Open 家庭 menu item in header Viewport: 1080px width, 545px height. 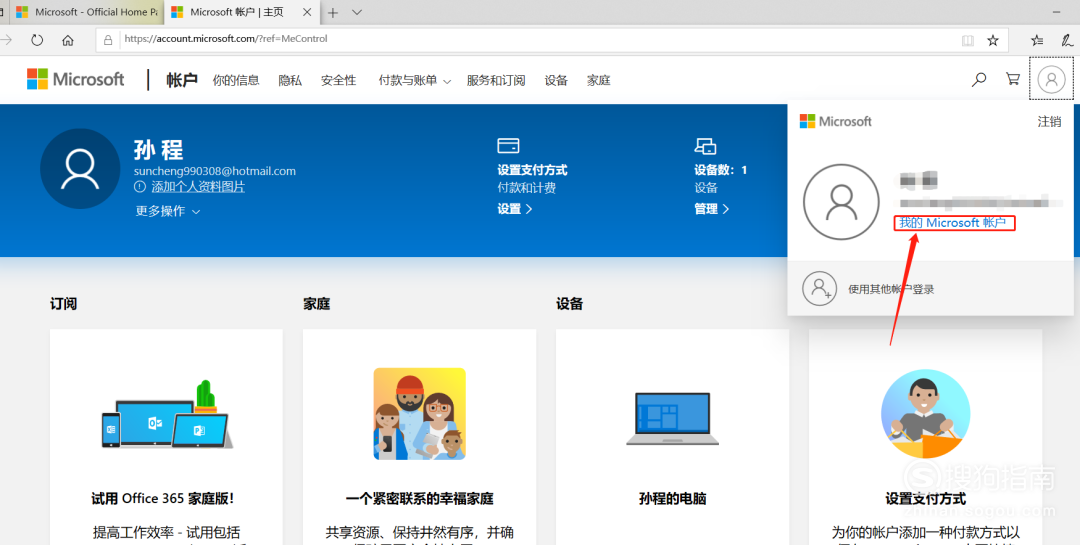(x=599, y=81)
